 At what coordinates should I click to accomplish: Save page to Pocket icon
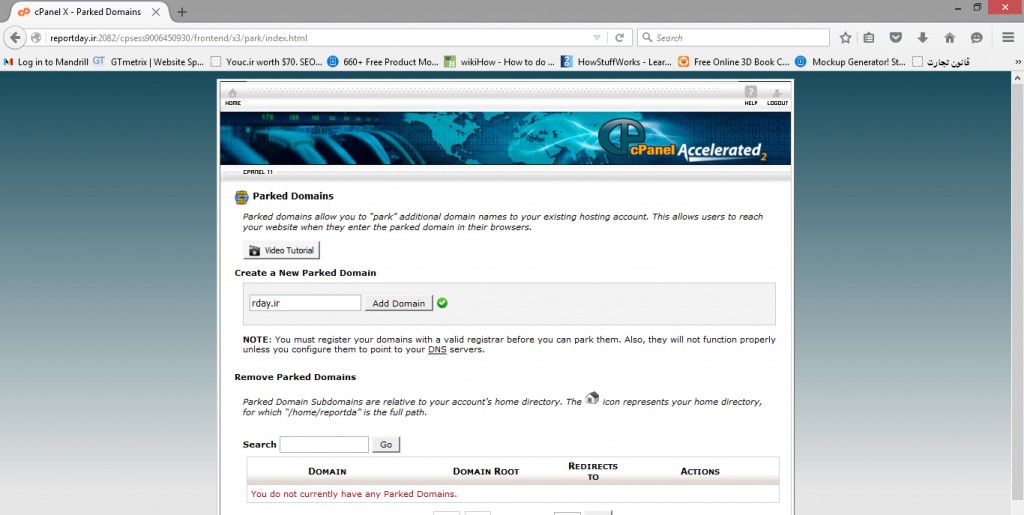(x=896, y=38)
